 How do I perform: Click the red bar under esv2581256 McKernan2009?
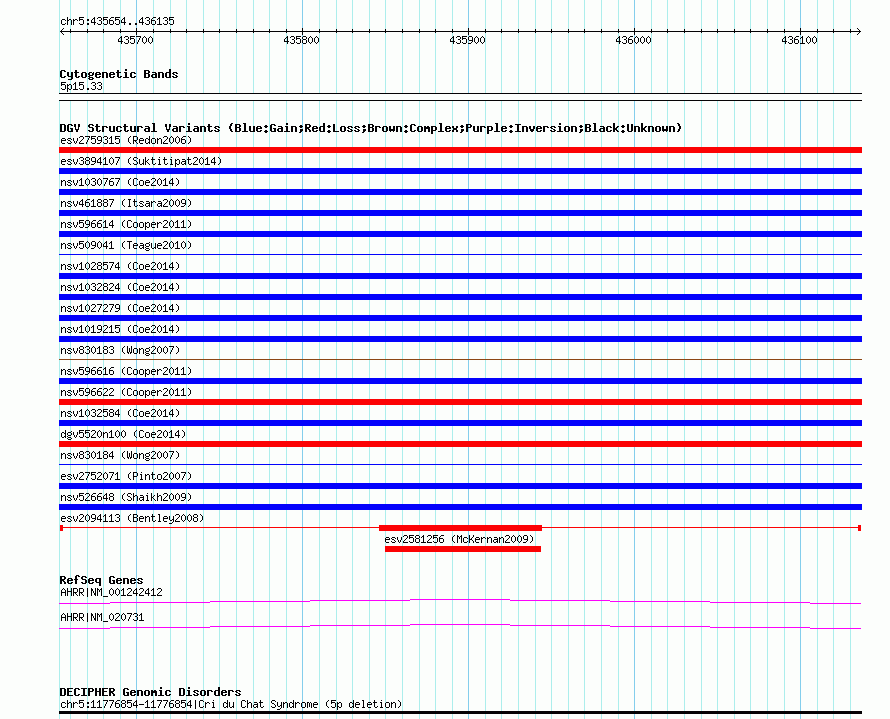click(x=463, y=549)
